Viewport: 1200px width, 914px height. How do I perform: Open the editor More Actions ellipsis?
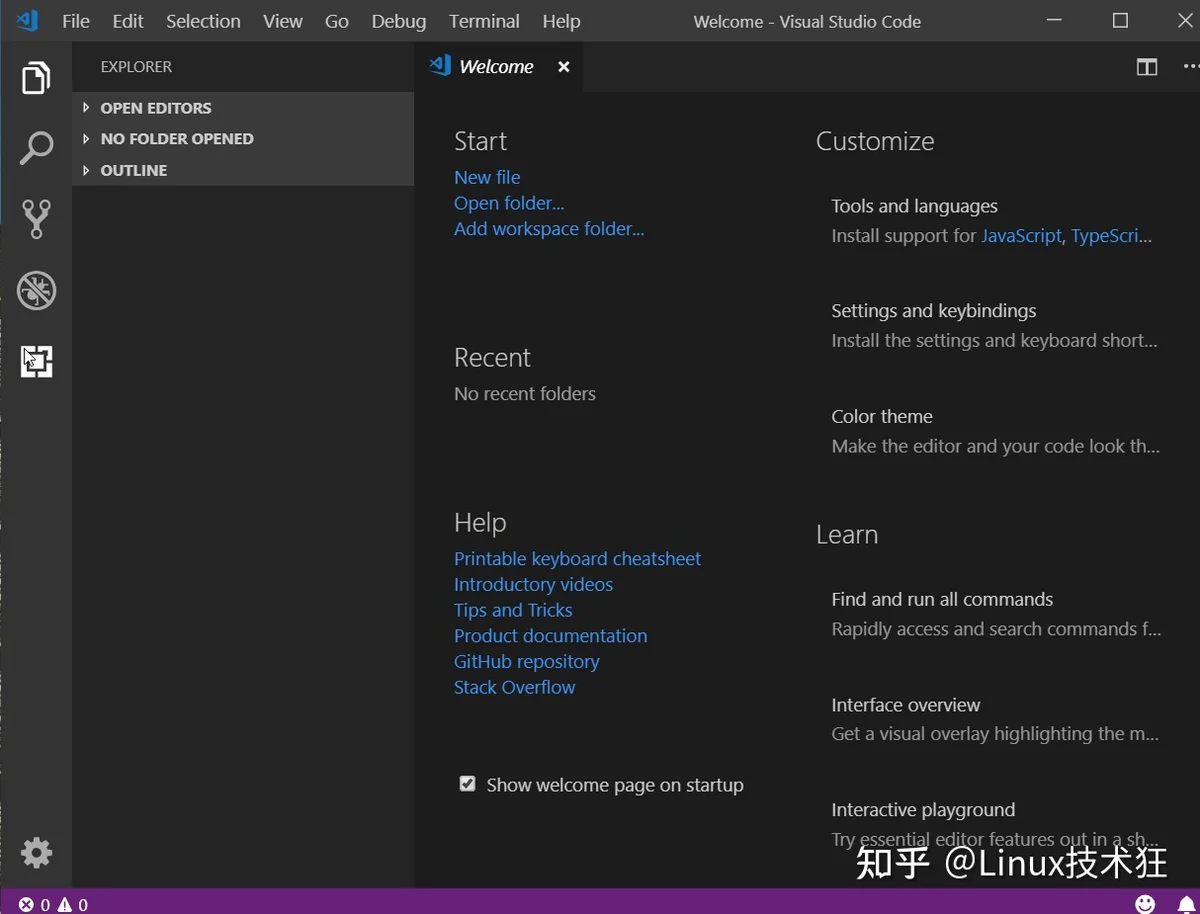[x=1191, y=67]
